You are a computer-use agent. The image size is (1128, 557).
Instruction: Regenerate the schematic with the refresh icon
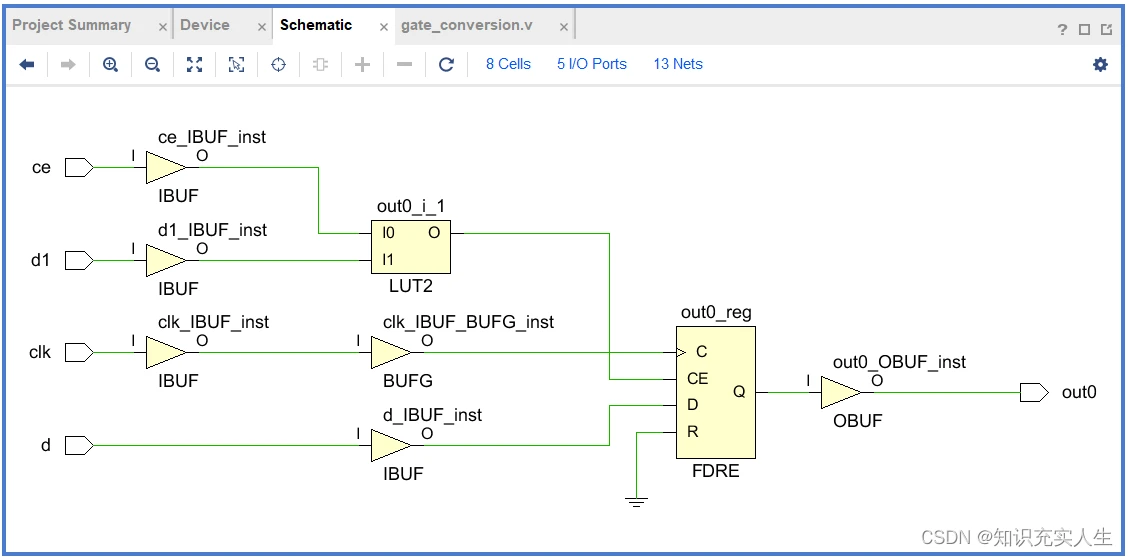446,64
